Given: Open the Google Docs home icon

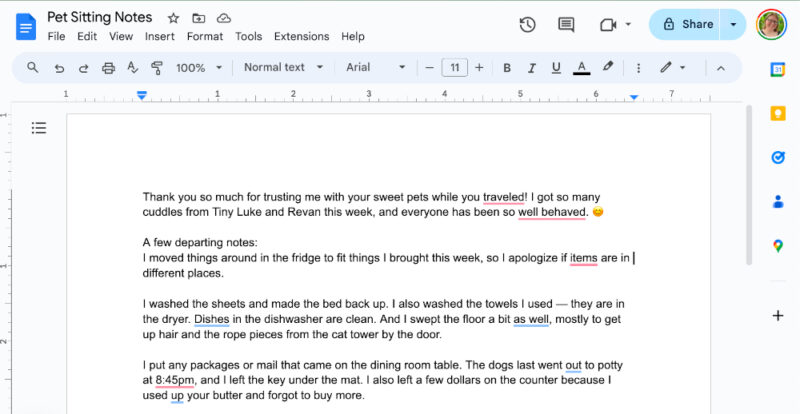Looking at the screenshot, I should (x=26, y=27).
